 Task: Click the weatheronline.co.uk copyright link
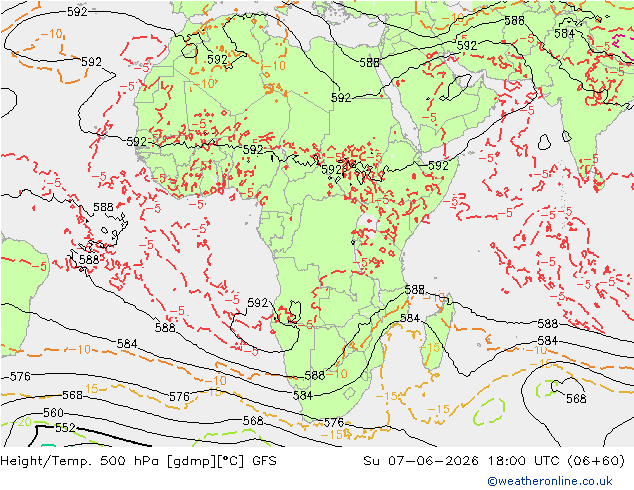coord(550,481)
